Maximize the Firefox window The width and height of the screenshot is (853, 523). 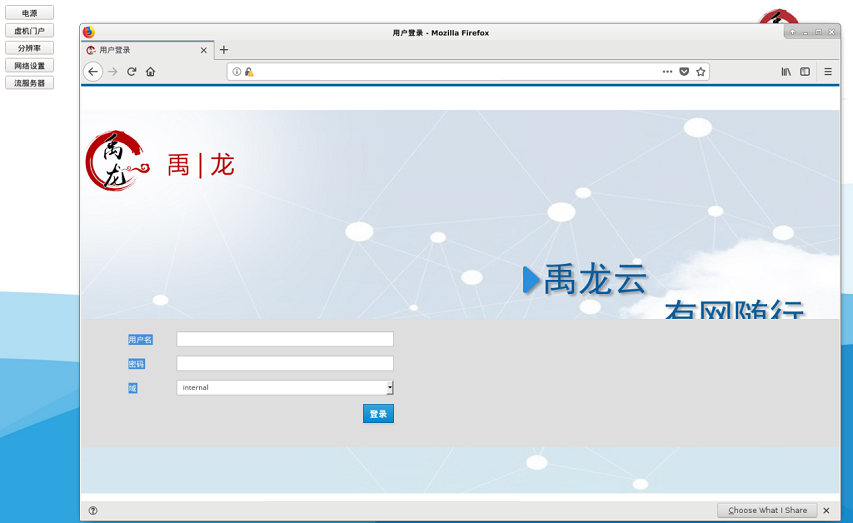pos(818,33)
